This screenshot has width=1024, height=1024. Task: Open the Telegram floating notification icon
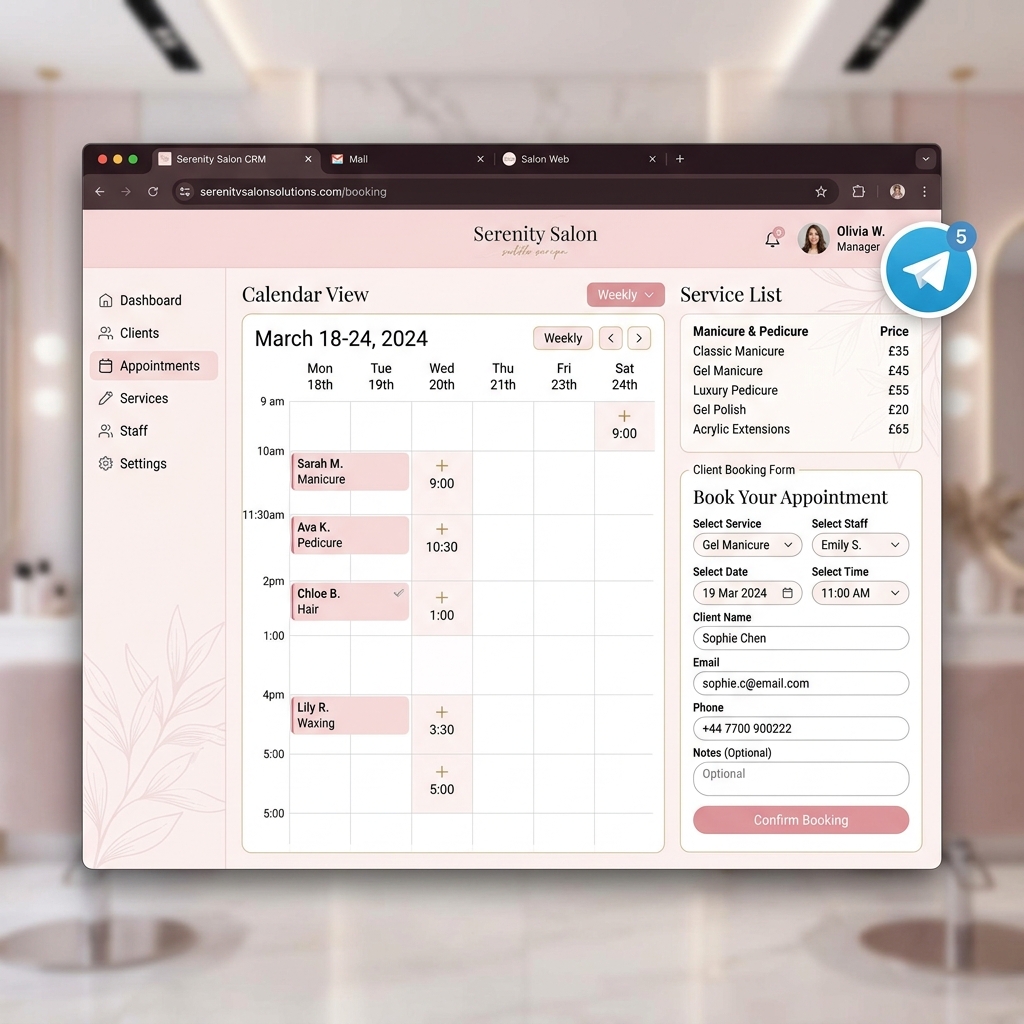(x=928, y=270)
